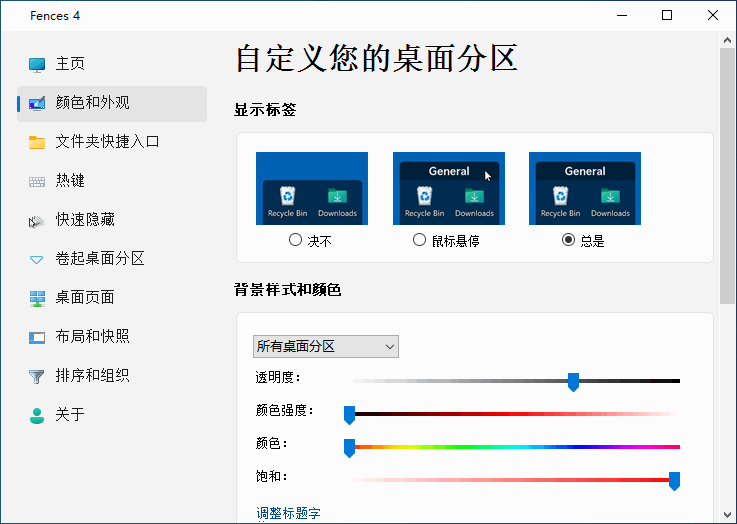Click the 快速隐藏 cursor icon
The width and height of the screenshot is (737, 524).
(36, 221)
